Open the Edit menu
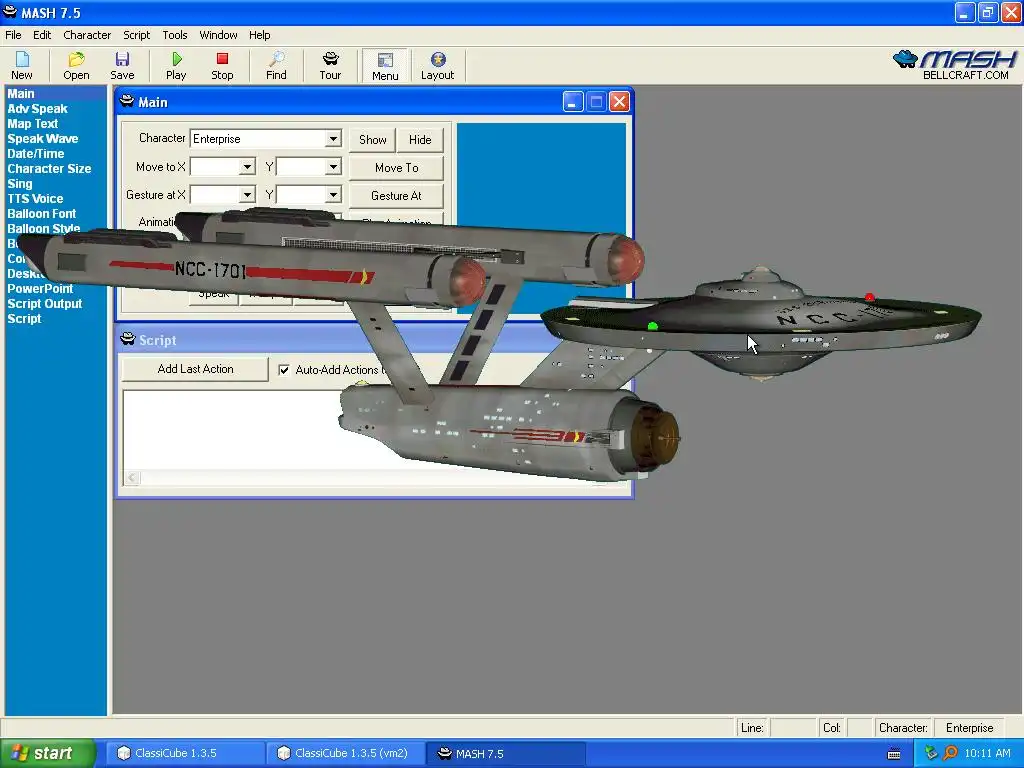The width and height of the screenshot is (1024, 768). [x=42, y=35]
